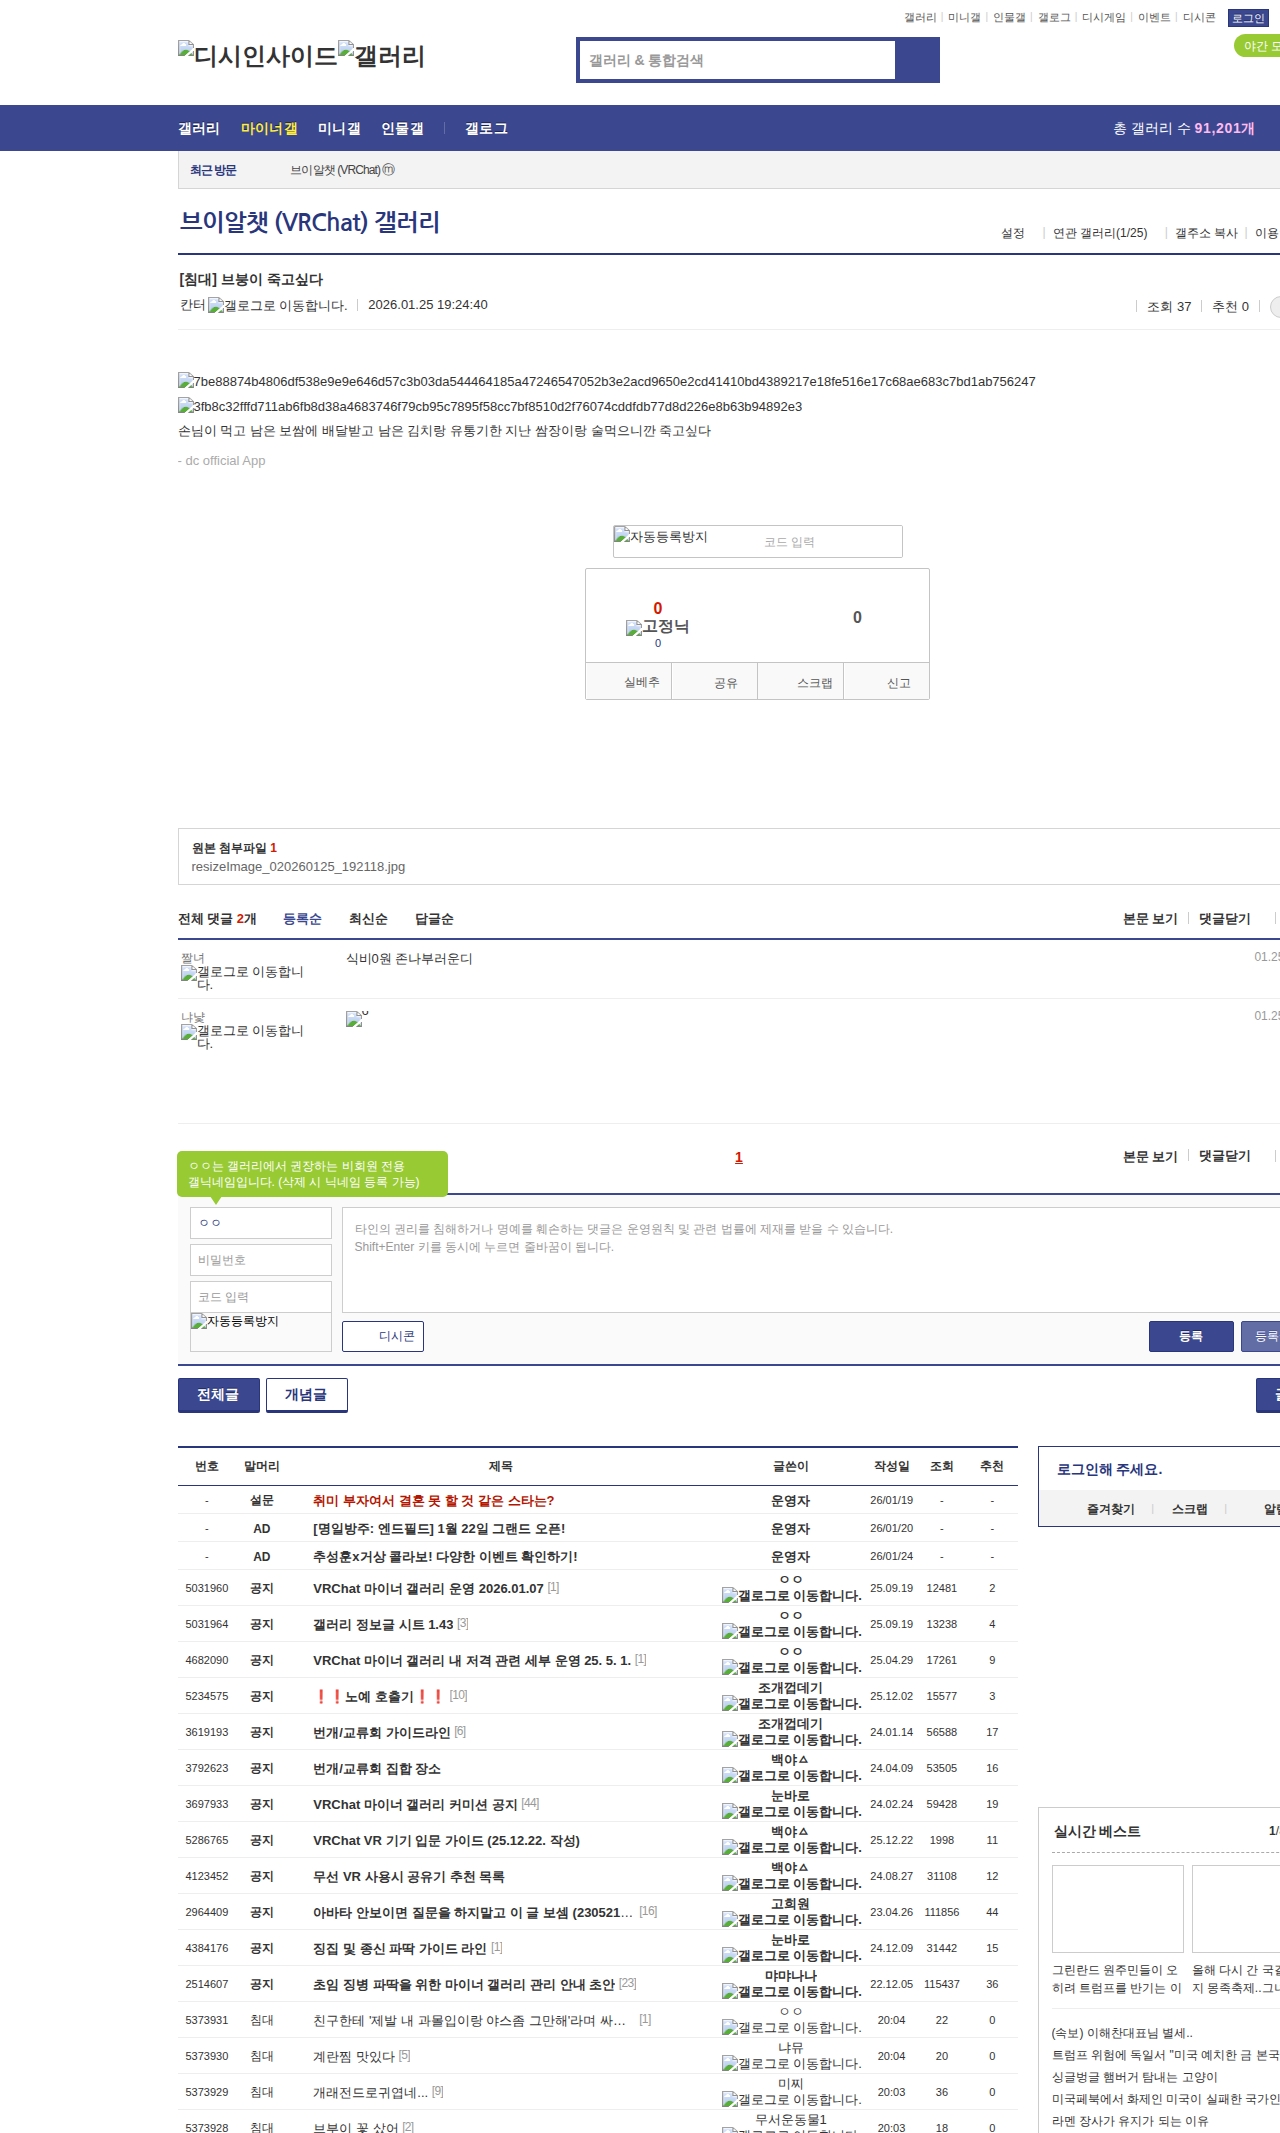
Task: Expand the 연관 갤러리(1/25) list
Action: point(1100,233)
